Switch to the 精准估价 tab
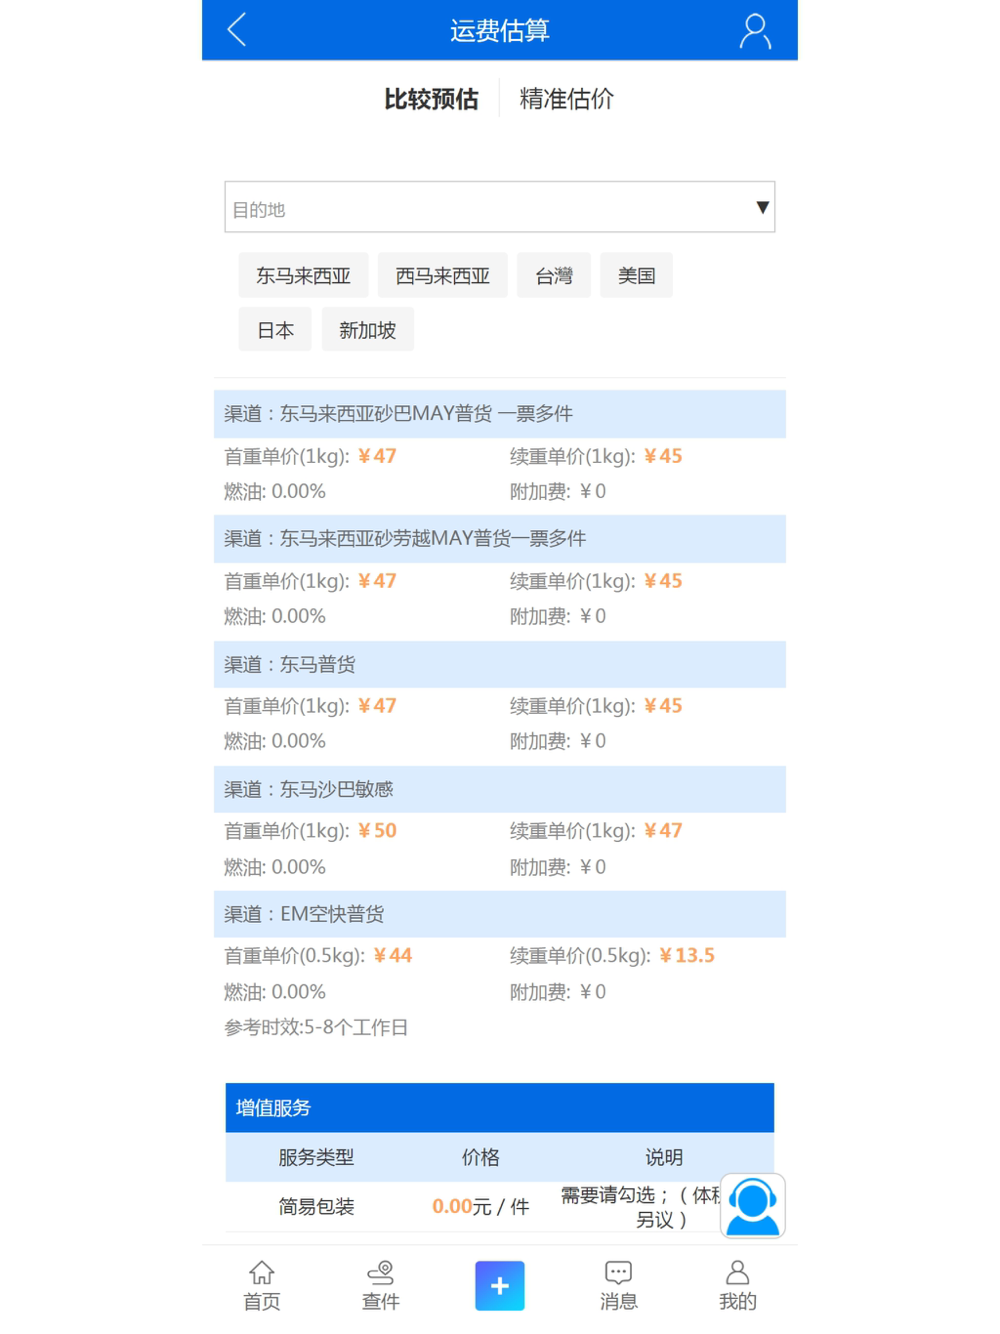The height and width of the screenshot is (1334, 1000). click(566, 99)
